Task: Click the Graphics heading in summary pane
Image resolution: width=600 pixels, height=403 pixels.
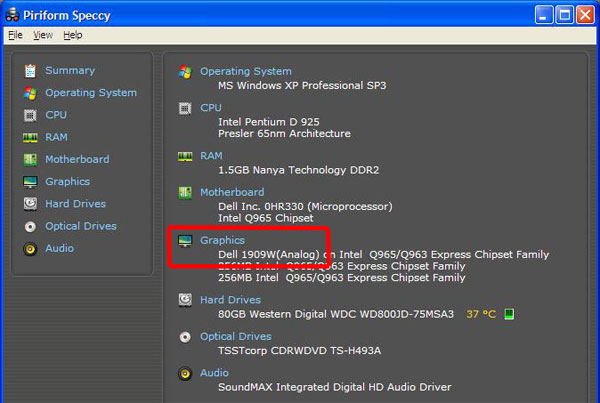Action: (222, 240)
